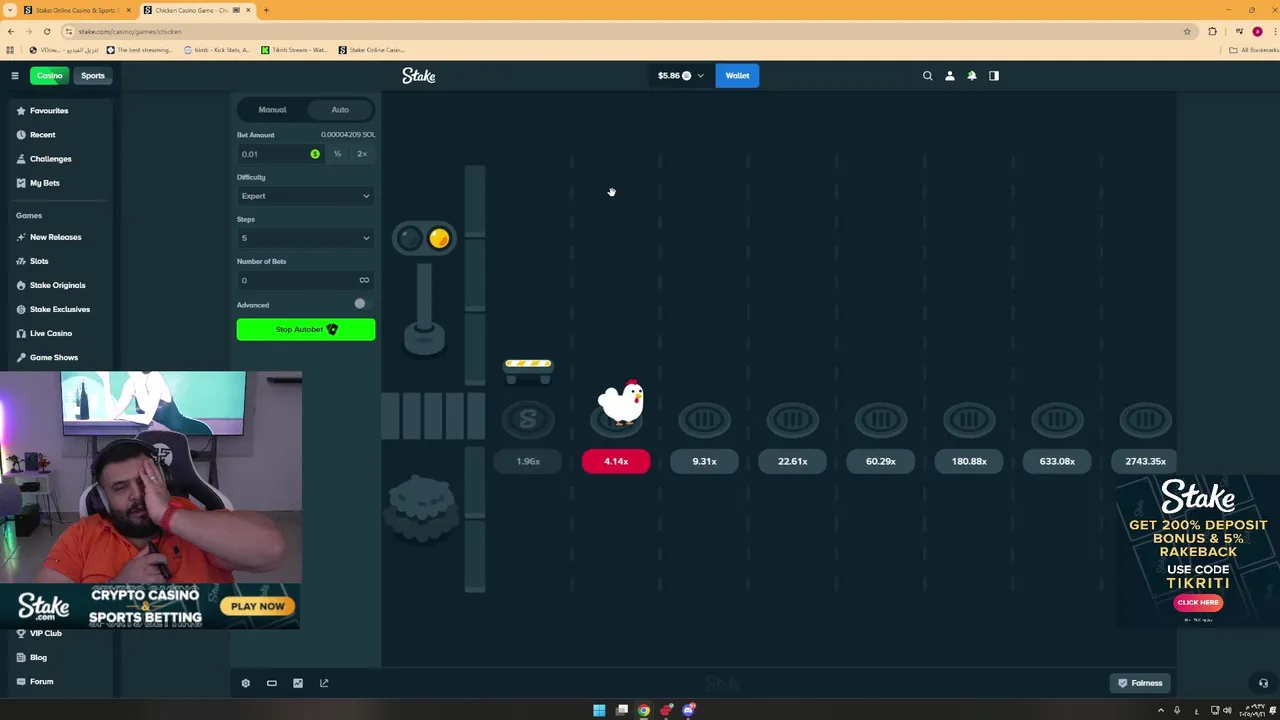
Task: Click the address bar URL
Action: [x=130, y=31]
